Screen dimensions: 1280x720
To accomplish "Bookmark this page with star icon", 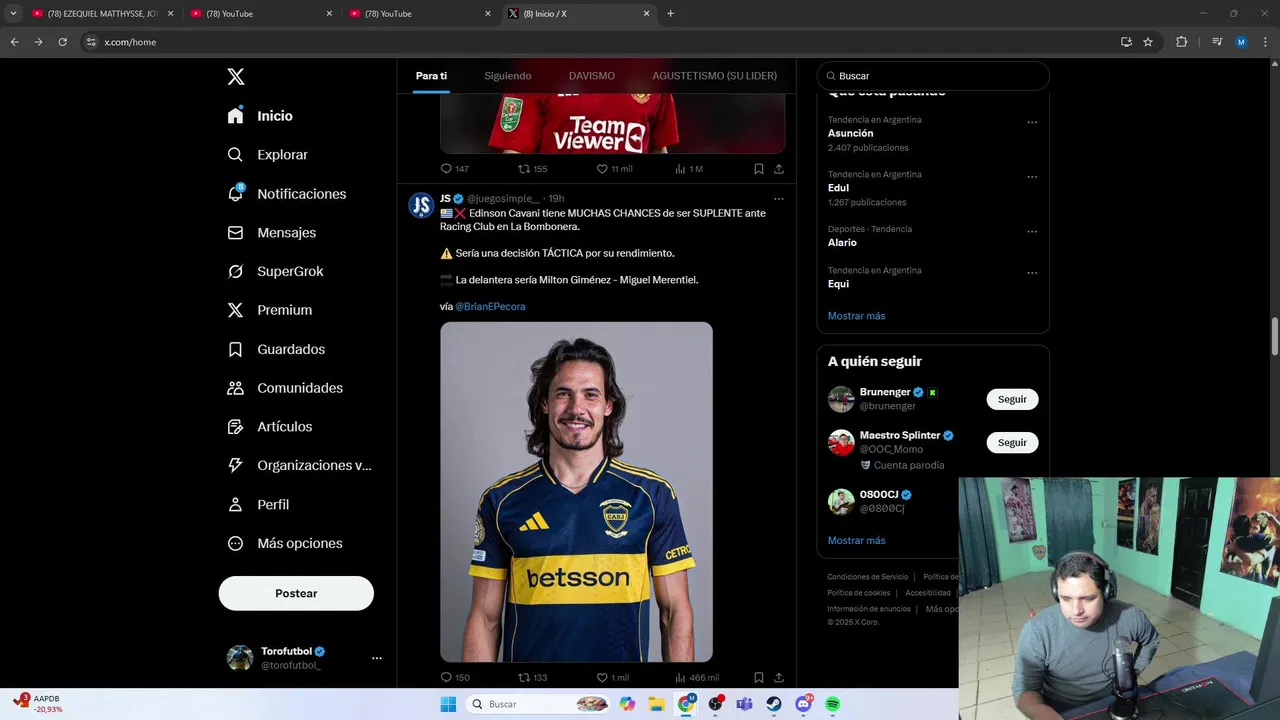I will (1148, 42).
